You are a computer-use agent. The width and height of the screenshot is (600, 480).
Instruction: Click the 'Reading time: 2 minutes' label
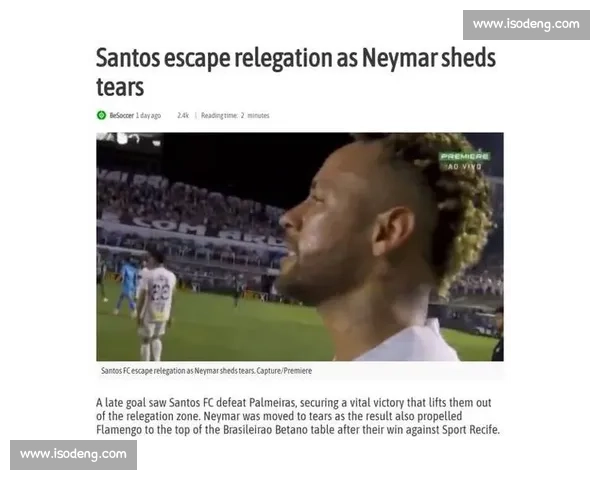[235, 115]
